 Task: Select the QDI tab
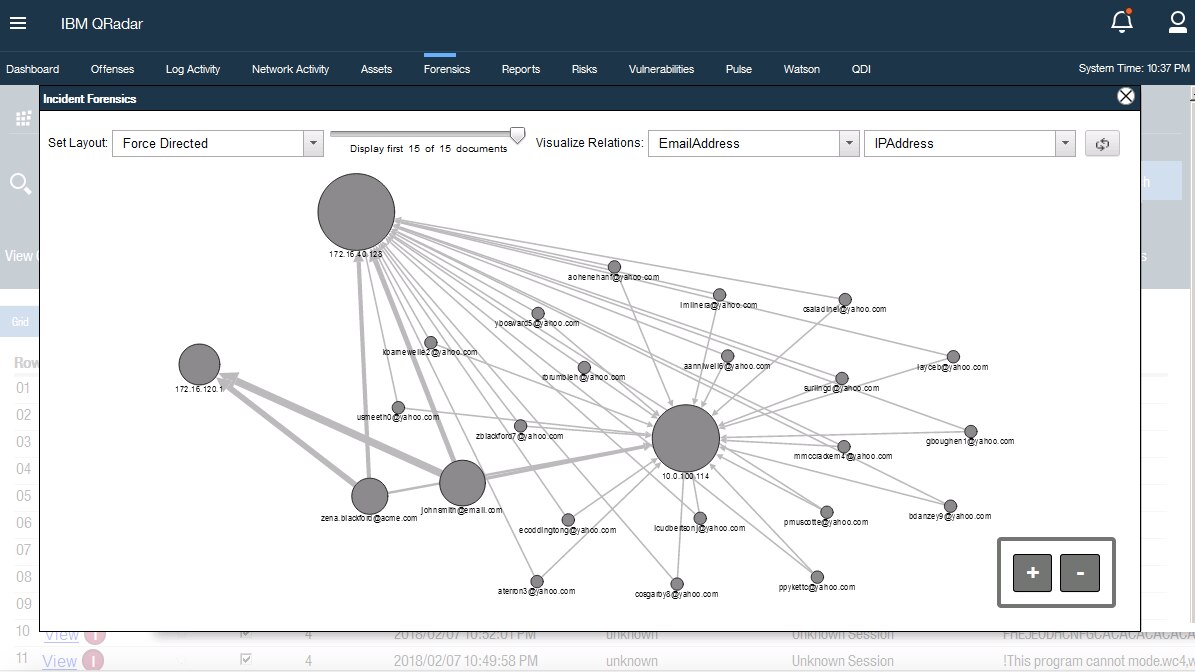861,69
